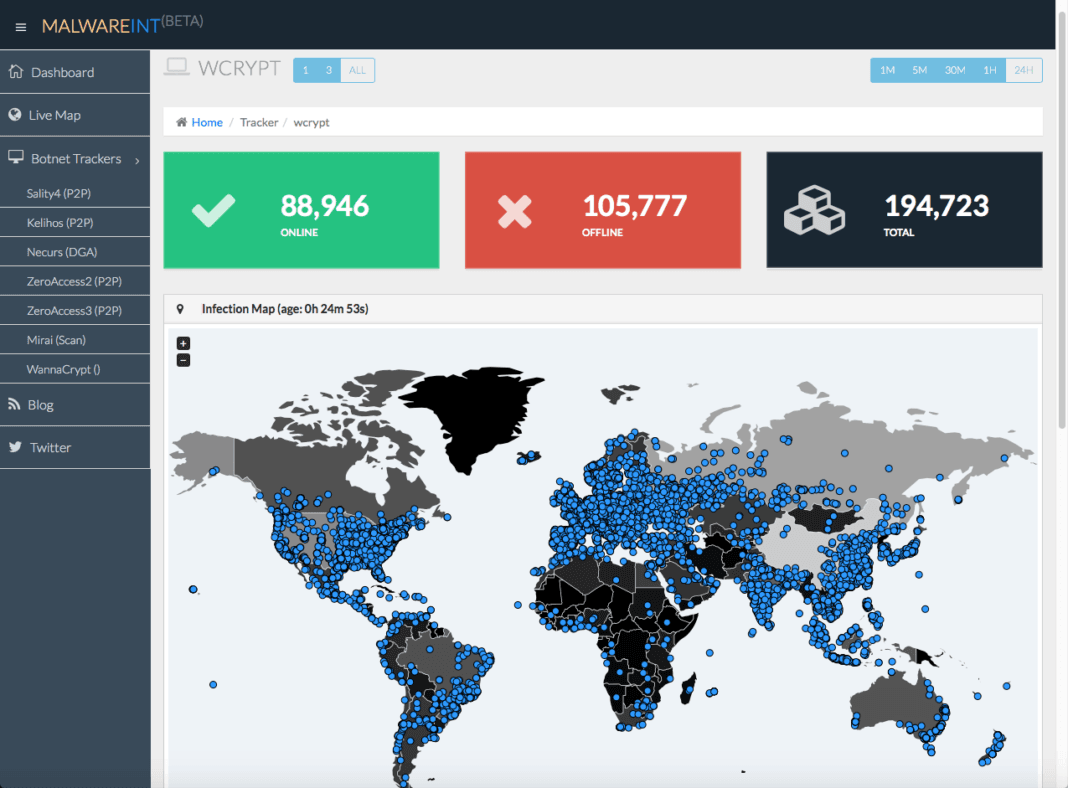
Task: Toggle the hamburger menu icon
Action: click(20, 27)
